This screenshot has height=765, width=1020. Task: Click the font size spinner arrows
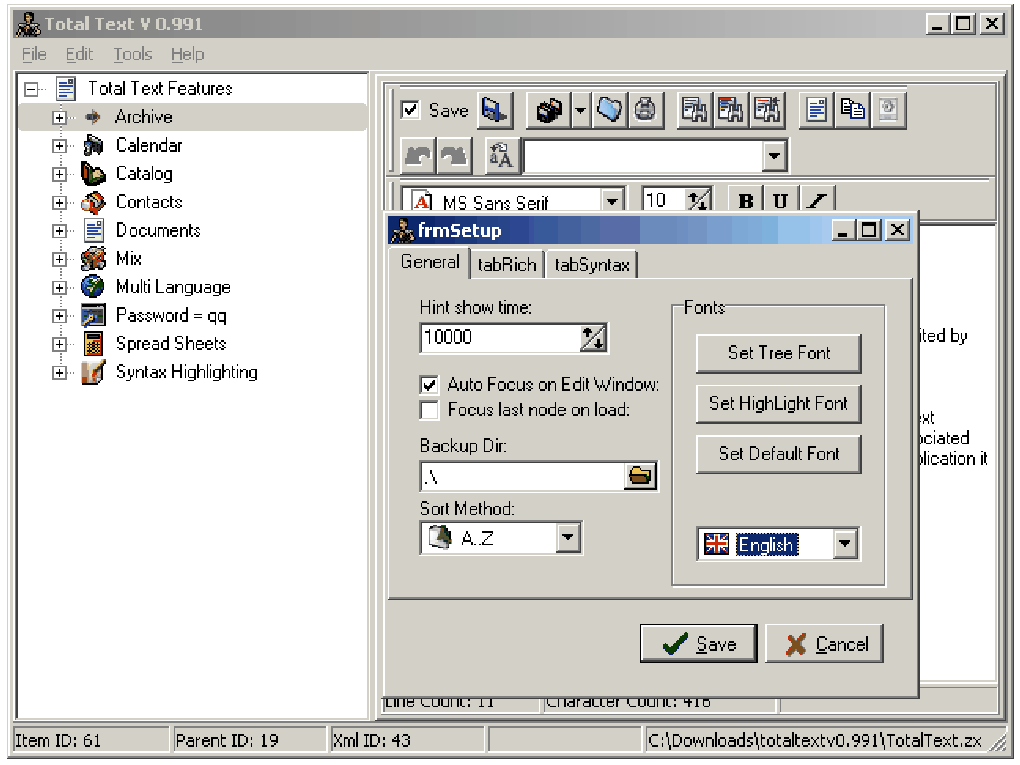tap(699, 200)
